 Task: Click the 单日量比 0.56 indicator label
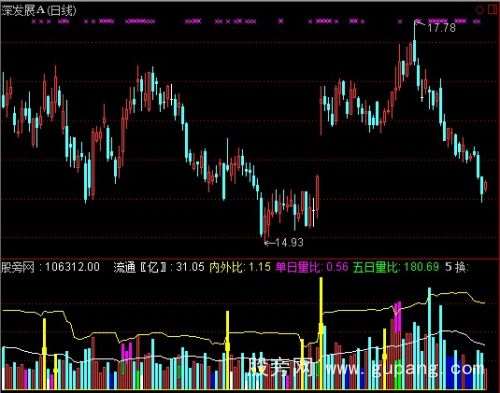(x=312, y=267)
